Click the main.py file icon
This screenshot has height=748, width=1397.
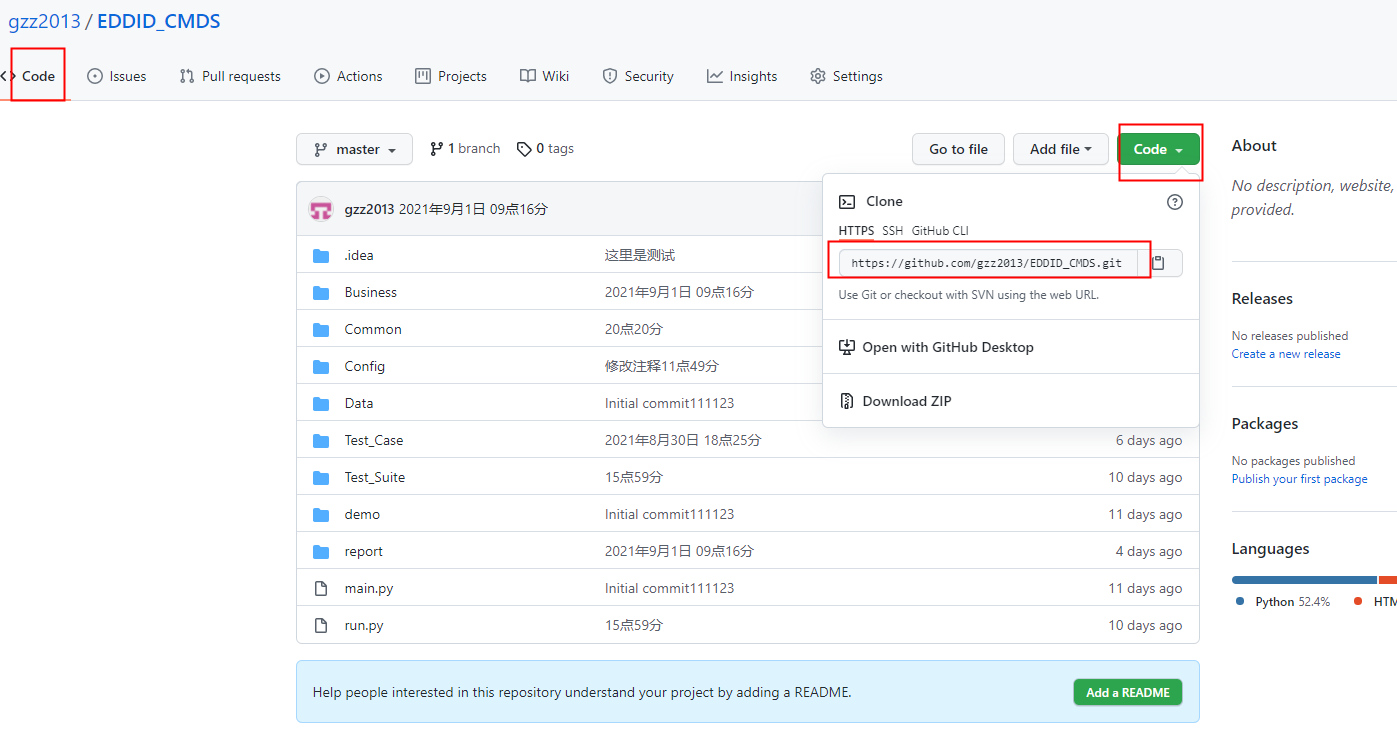321,588
